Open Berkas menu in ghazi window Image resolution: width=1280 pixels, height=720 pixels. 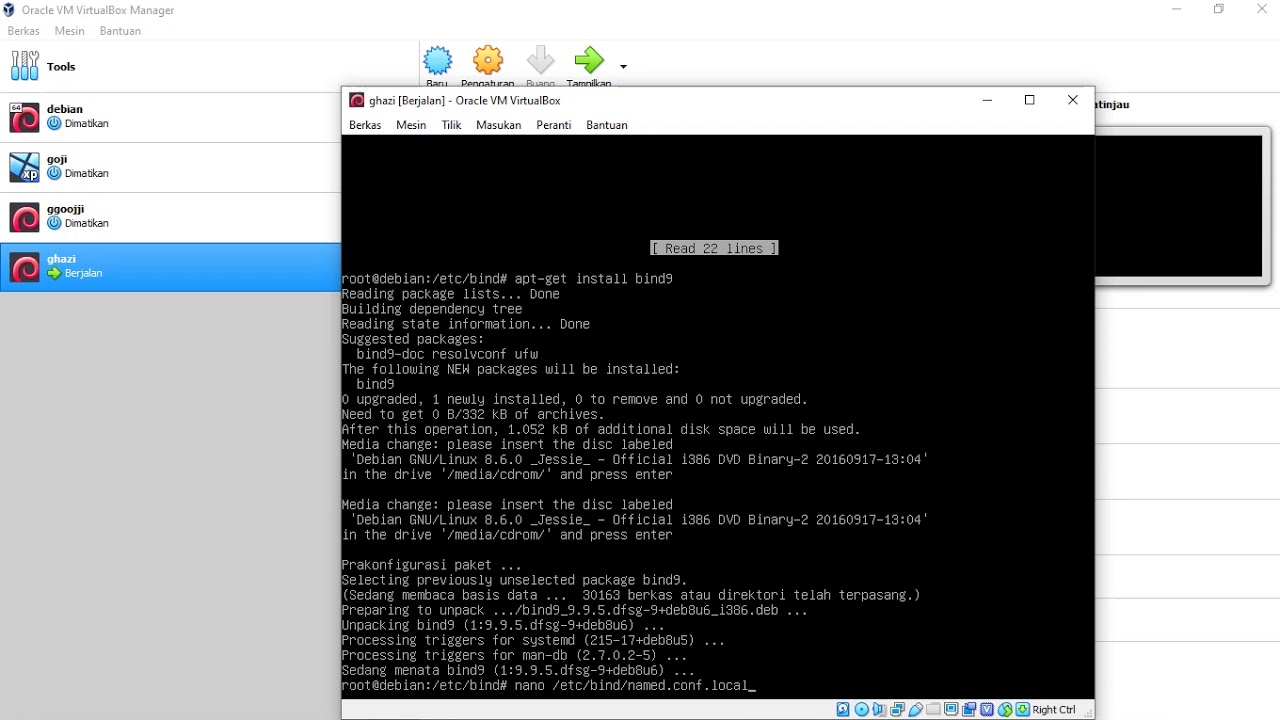click(365, 125)
